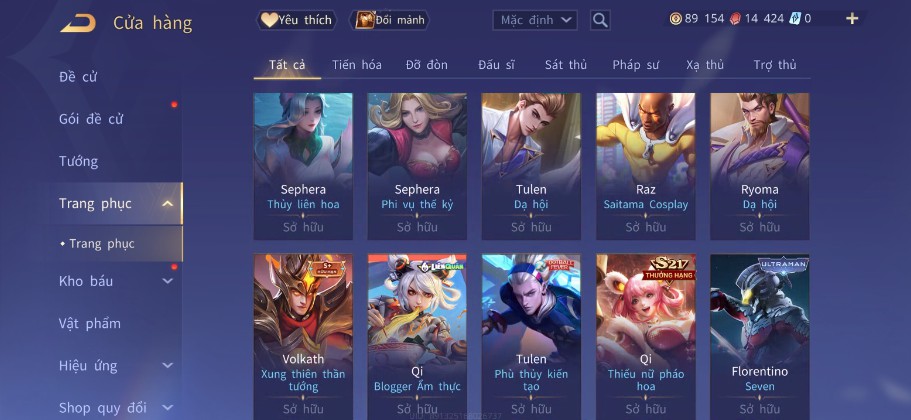Click the blue voucher currency icon

tap(795, 19)
